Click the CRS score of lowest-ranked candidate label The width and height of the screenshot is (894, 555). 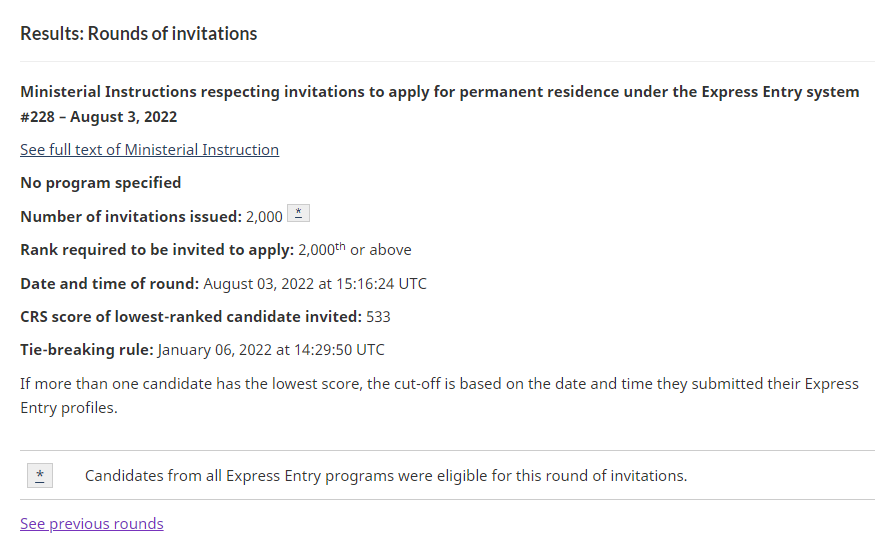click(x=191, y=317)
